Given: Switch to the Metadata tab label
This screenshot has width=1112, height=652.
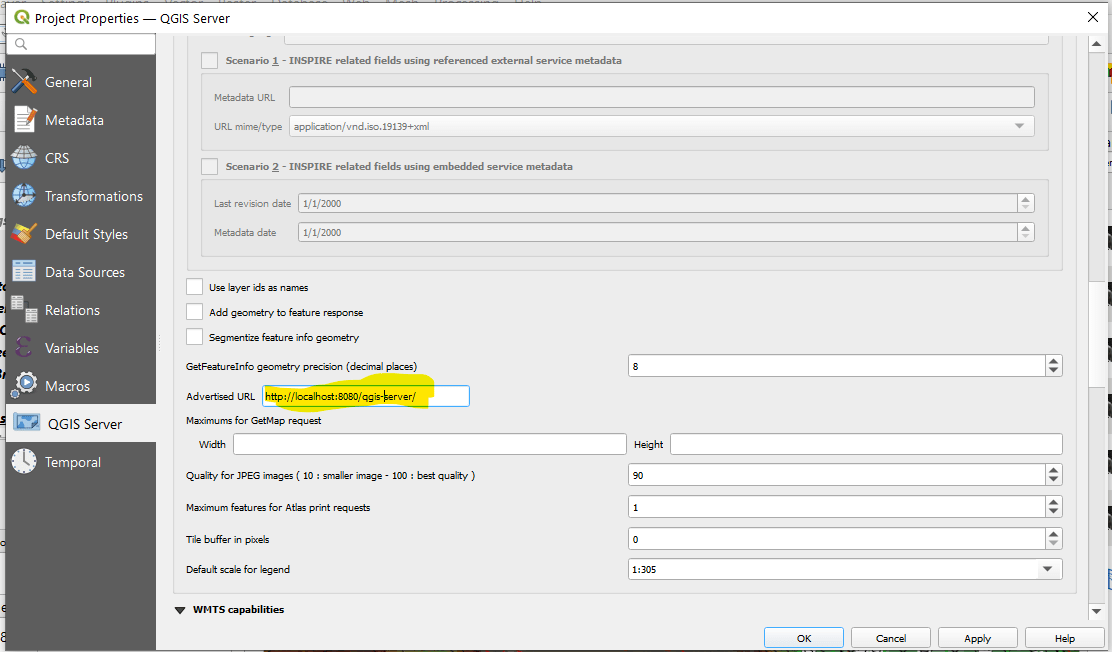Looking at the screenshot, I should click(74, 121).
